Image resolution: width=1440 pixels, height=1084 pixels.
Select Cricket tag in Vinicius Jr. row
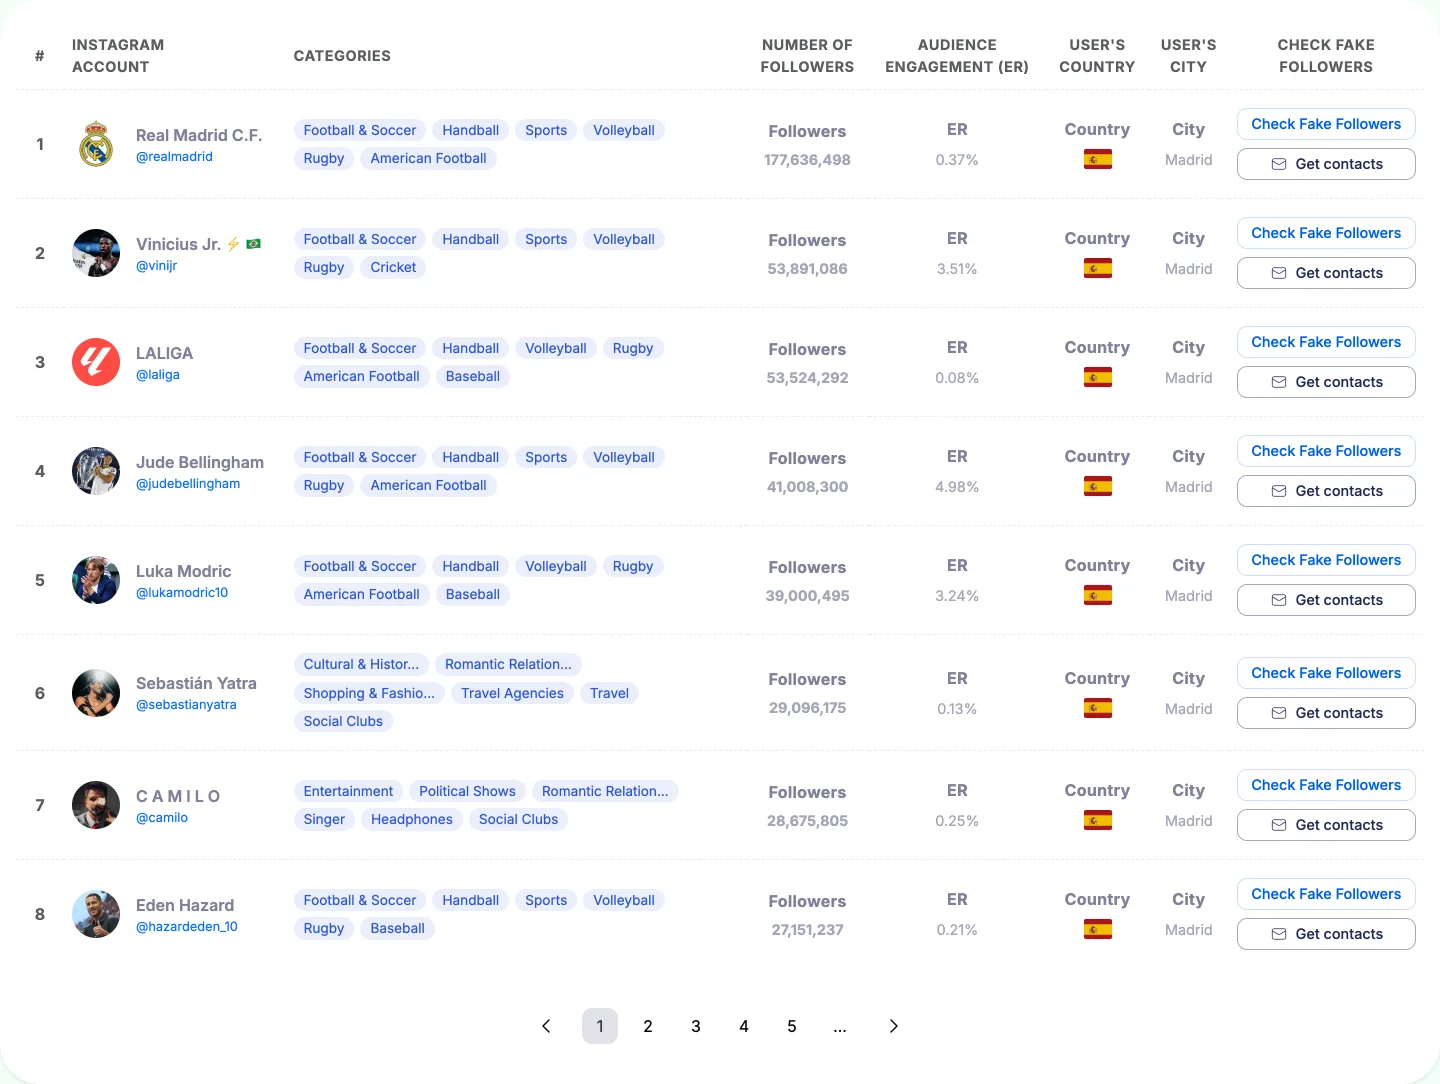393,268
